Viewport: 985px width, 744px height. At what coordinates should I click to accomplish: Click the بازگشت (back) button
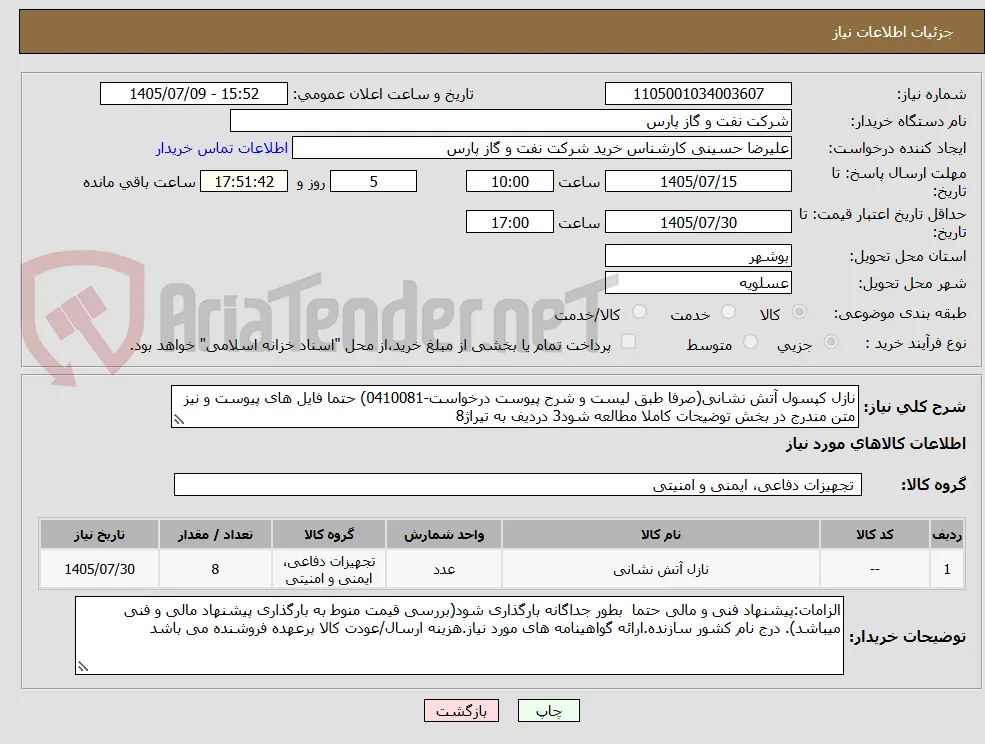pyautogui.click(x=461, y=711)
